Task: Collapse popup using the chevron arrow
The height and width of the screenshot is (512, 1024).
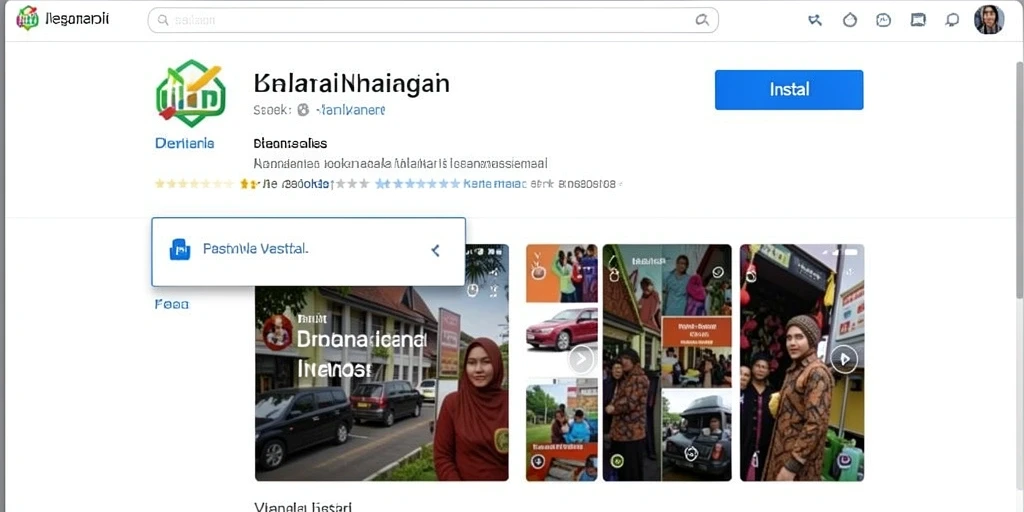Action: click(436, 250)
